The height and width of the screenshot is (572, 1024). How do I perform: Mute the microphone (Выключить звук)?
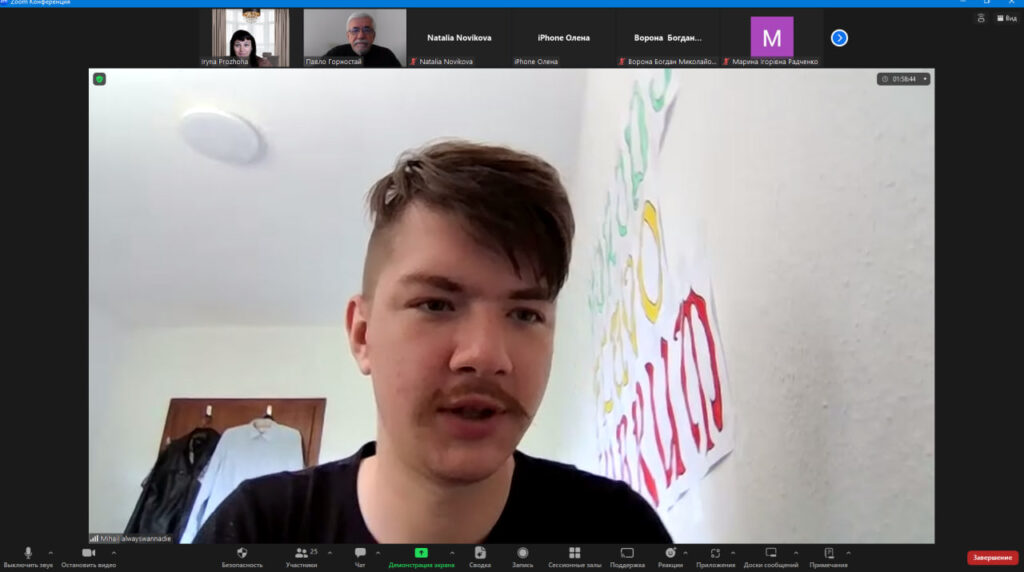28,554
